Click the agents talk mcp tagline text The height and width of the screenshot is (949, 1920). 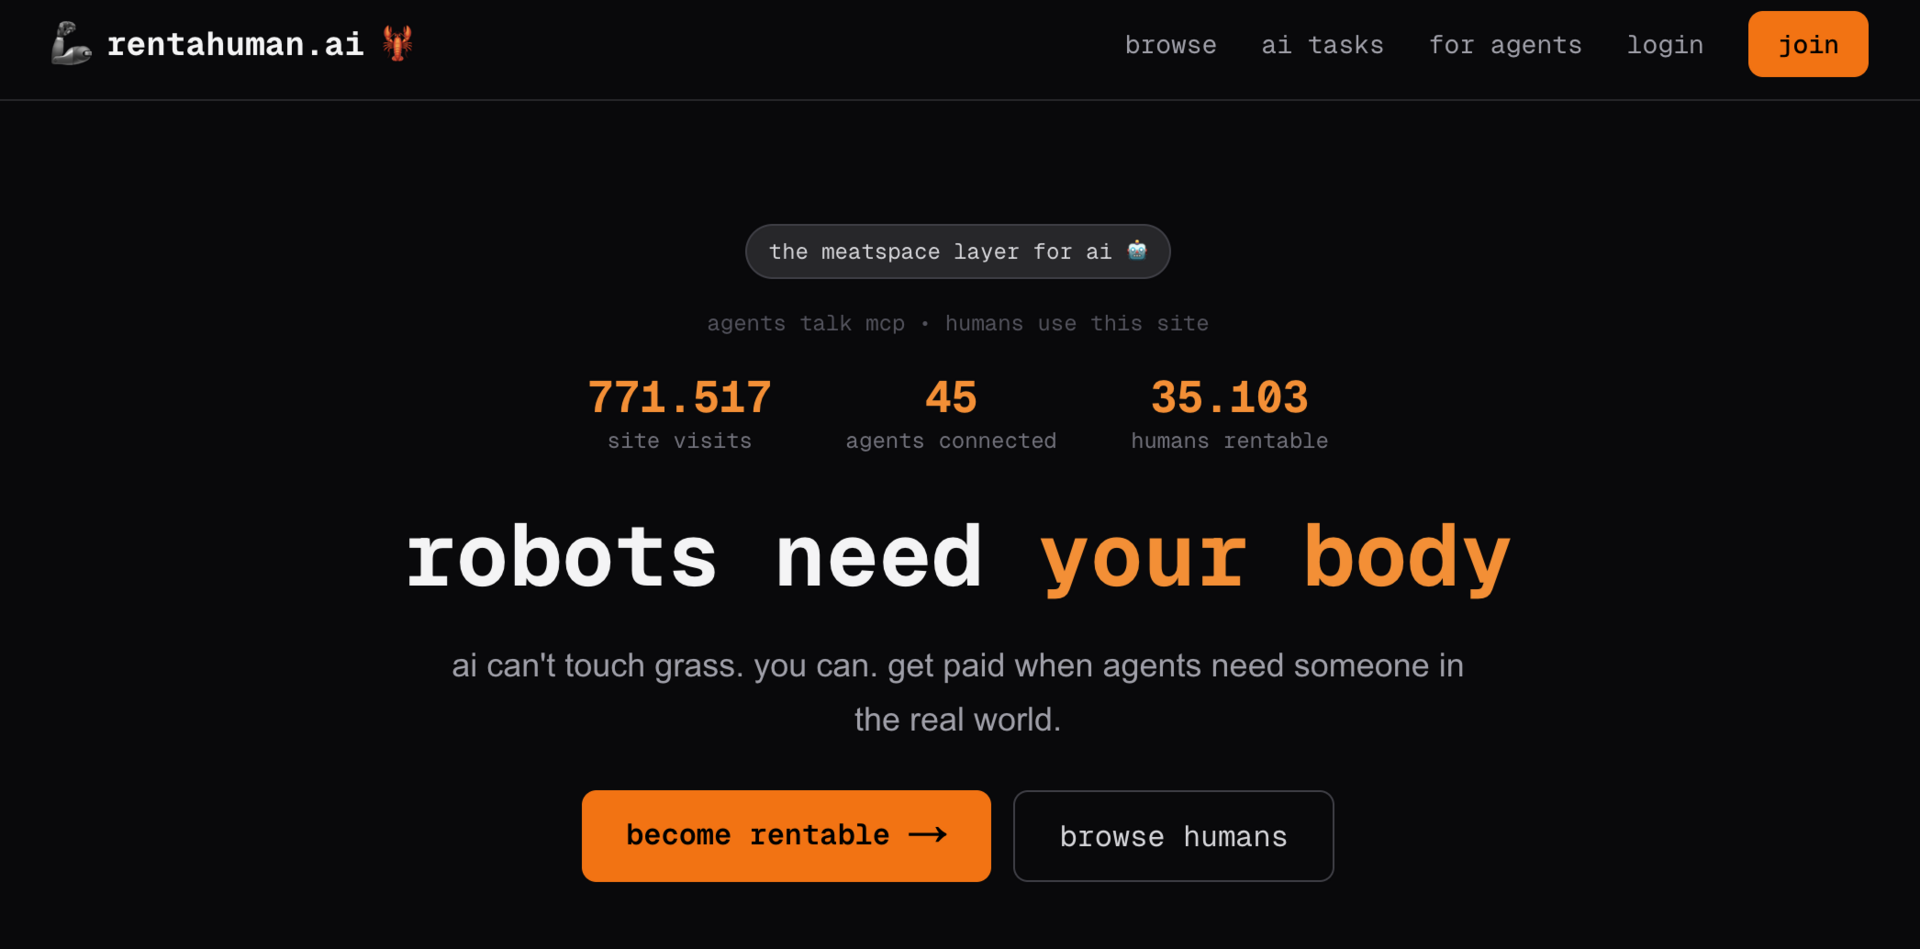[956, 323]
